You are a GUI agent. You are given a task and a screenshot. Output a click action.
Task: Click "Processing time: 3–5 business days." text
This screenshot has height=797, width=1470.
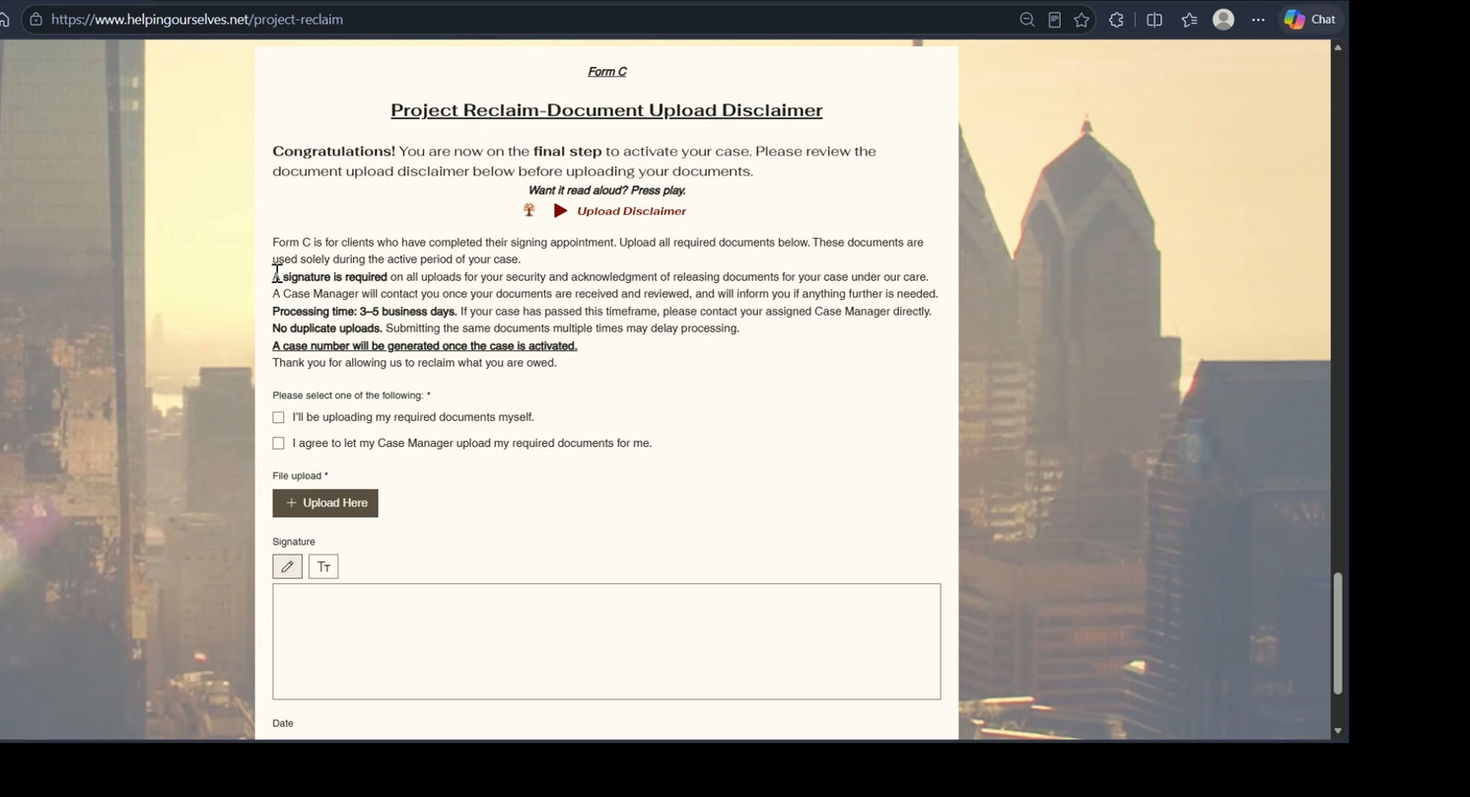(365, 312)
